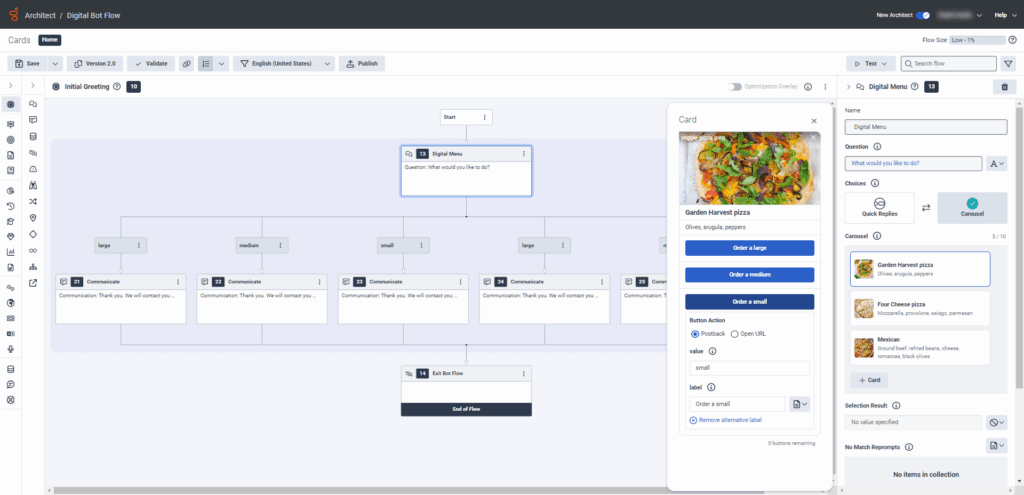Open the canvas three-dot options menu
This screenshot has height=495, width=1024.
click(825, 86)
